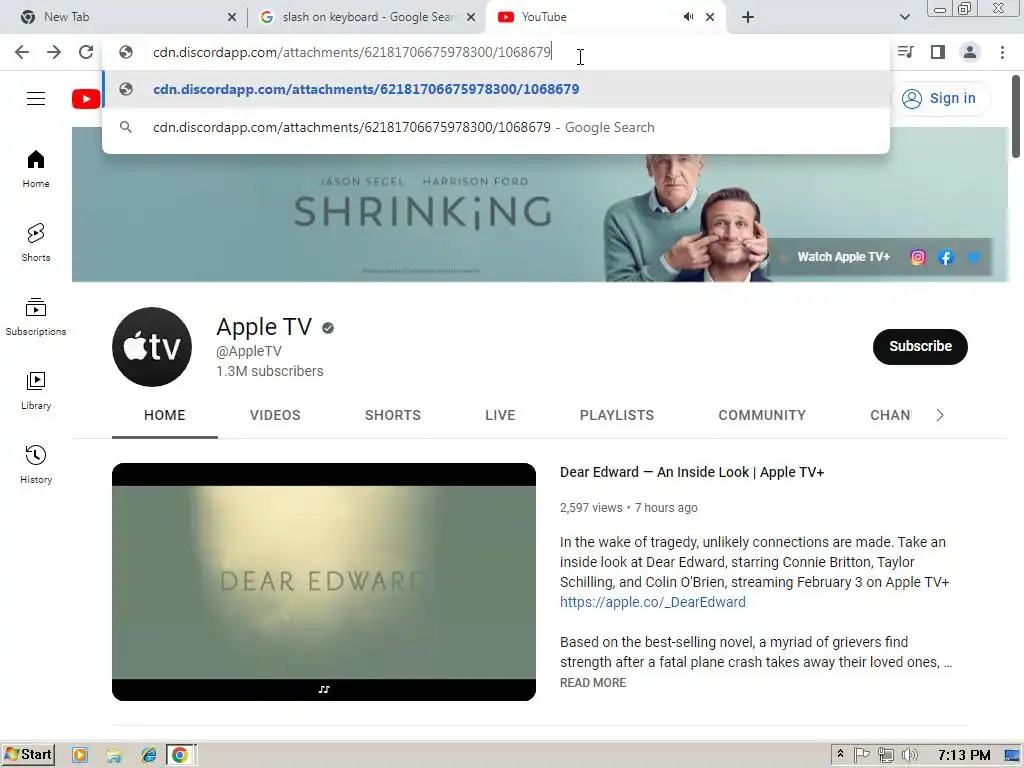Open the SHORTS channel tab

click(x=392, y=415)
